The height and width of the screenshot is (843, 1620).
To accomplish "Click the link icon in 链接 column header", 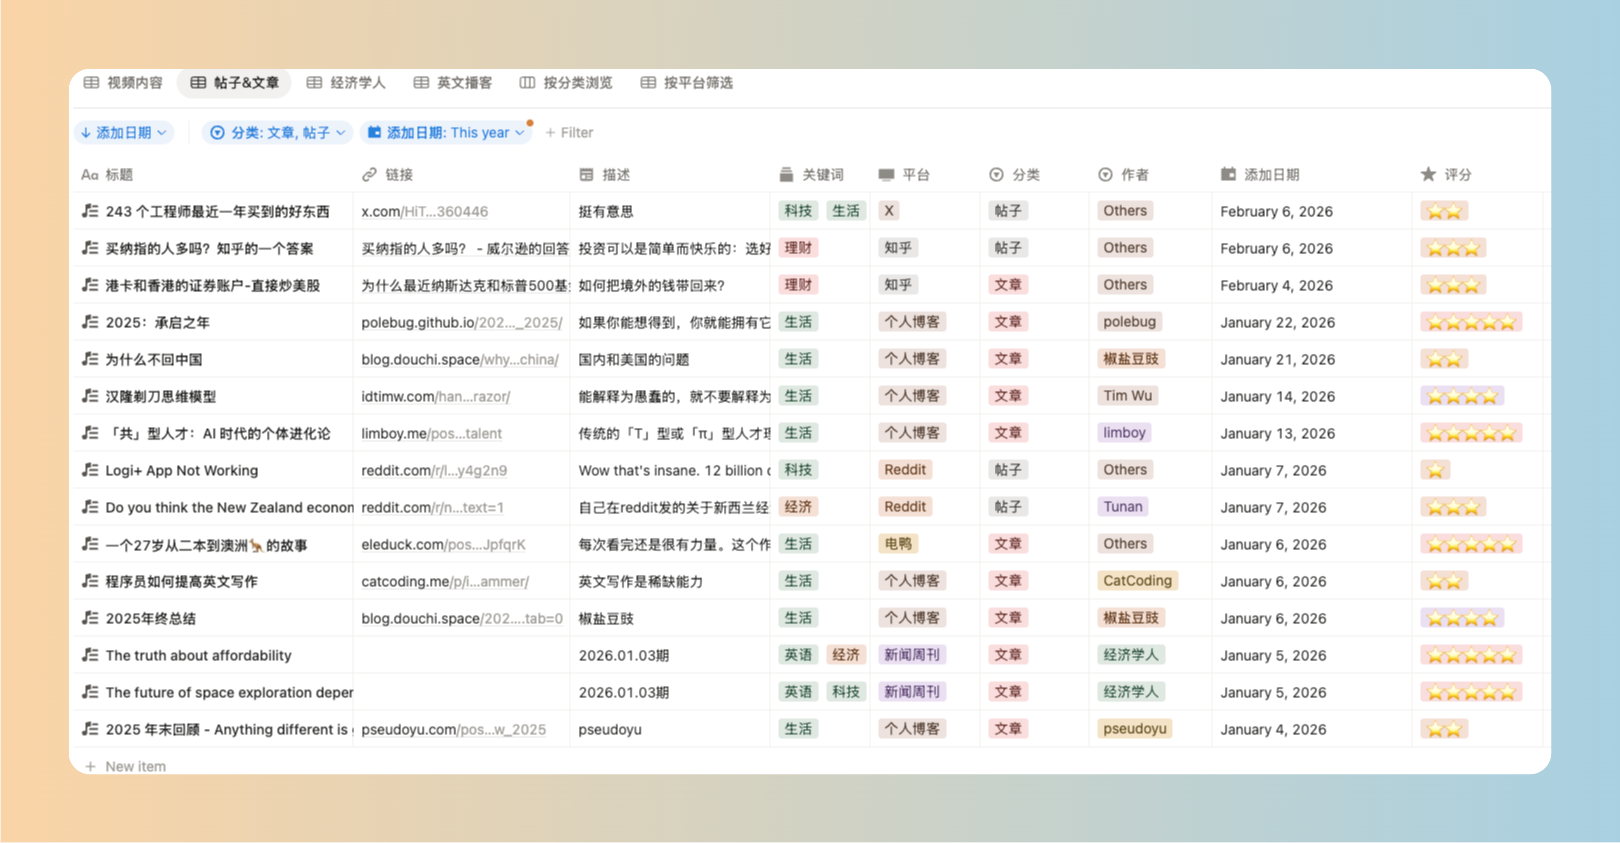I will click(369, 175).
